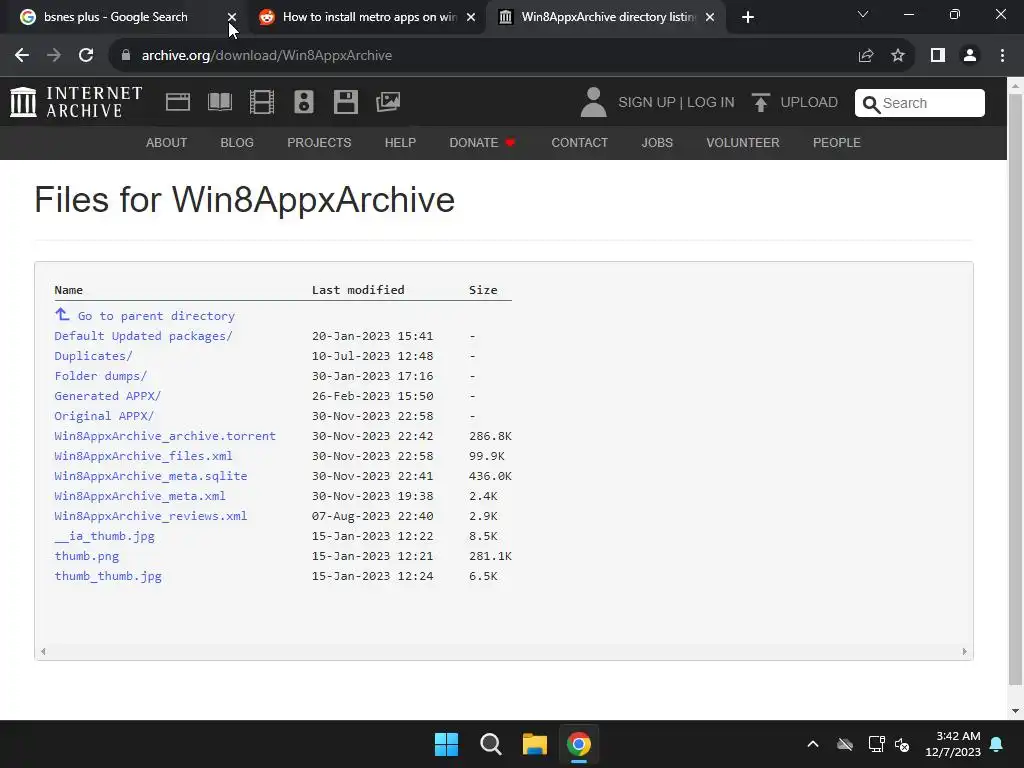Viewport: 1024px width, 768px height.
Task: Close the How to install metro apps tab
Action: (471, 18)
